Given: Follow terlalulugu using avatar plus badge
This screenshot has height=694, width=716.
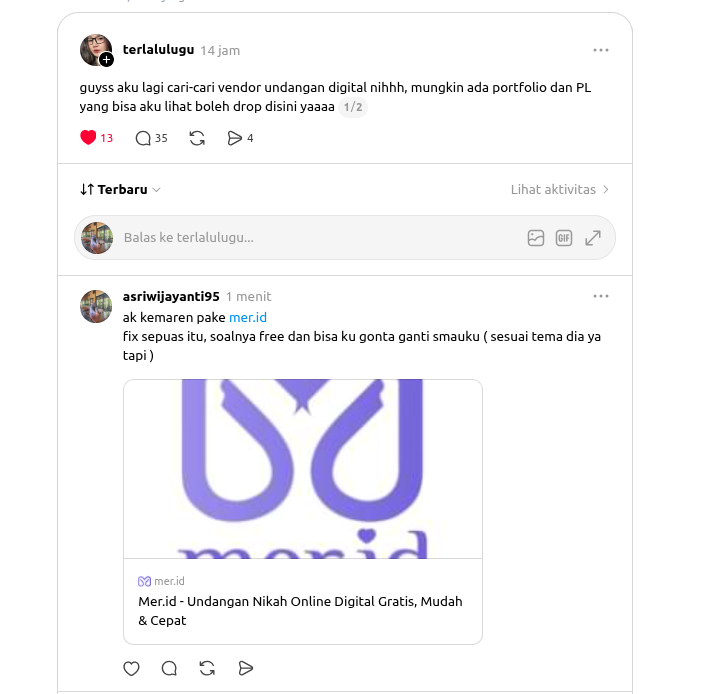Looking at the screenshot, I should pos(106,59).
